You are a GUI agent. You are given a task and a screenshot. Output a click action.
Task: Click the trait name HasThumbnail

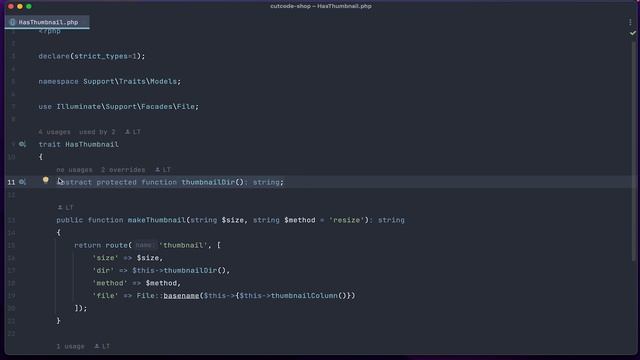tap(92, 144)
